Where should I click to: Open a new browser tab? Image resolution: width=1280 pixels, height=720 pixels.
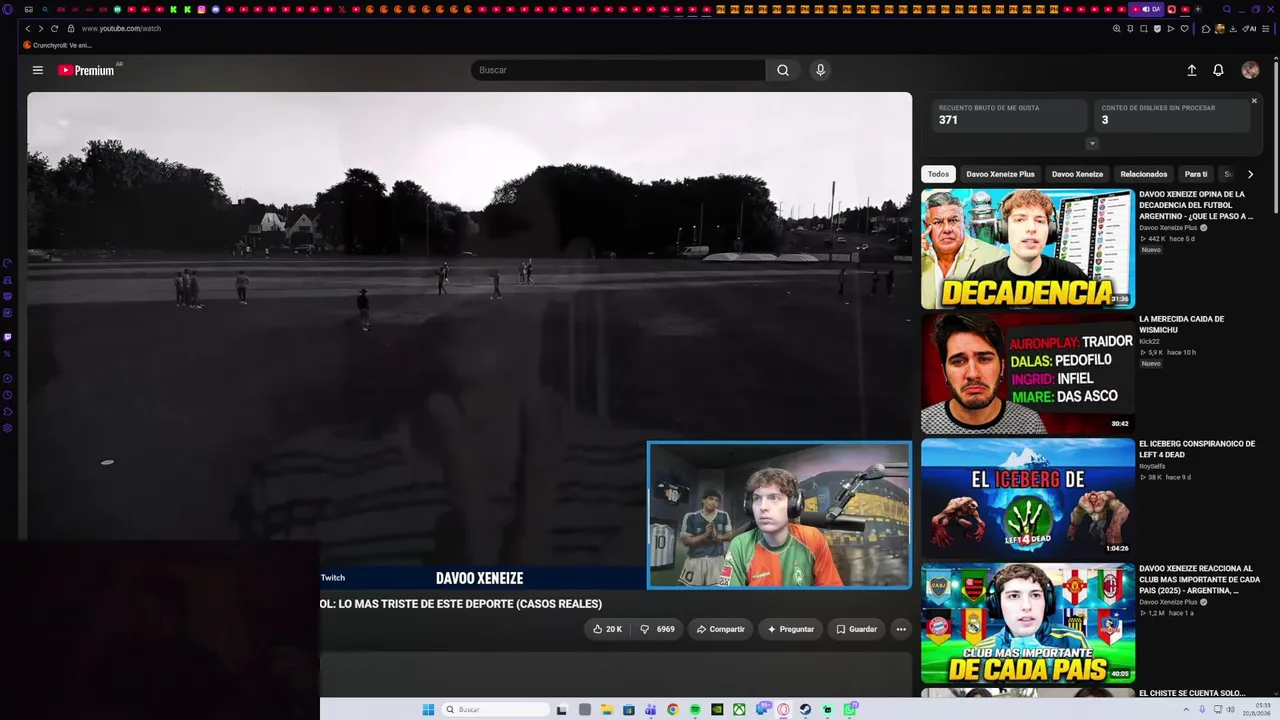1198,9
